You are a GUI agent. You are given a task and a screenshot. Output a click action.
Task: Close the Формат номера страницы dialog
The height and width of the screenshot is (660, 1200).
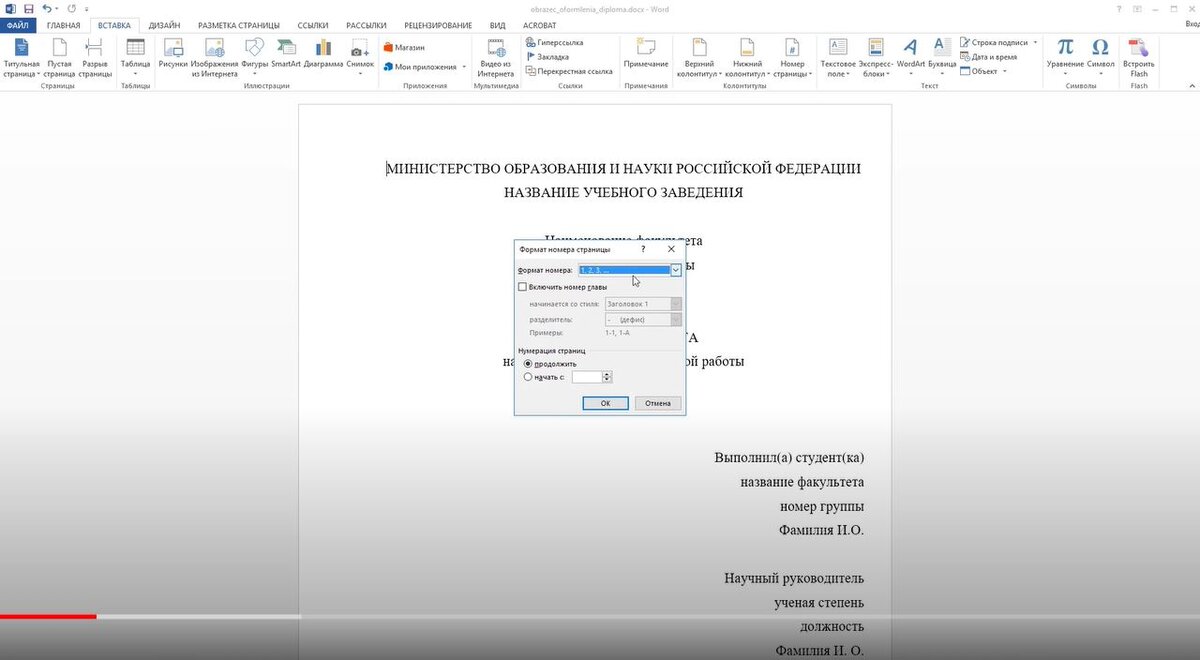pos(671,249)
